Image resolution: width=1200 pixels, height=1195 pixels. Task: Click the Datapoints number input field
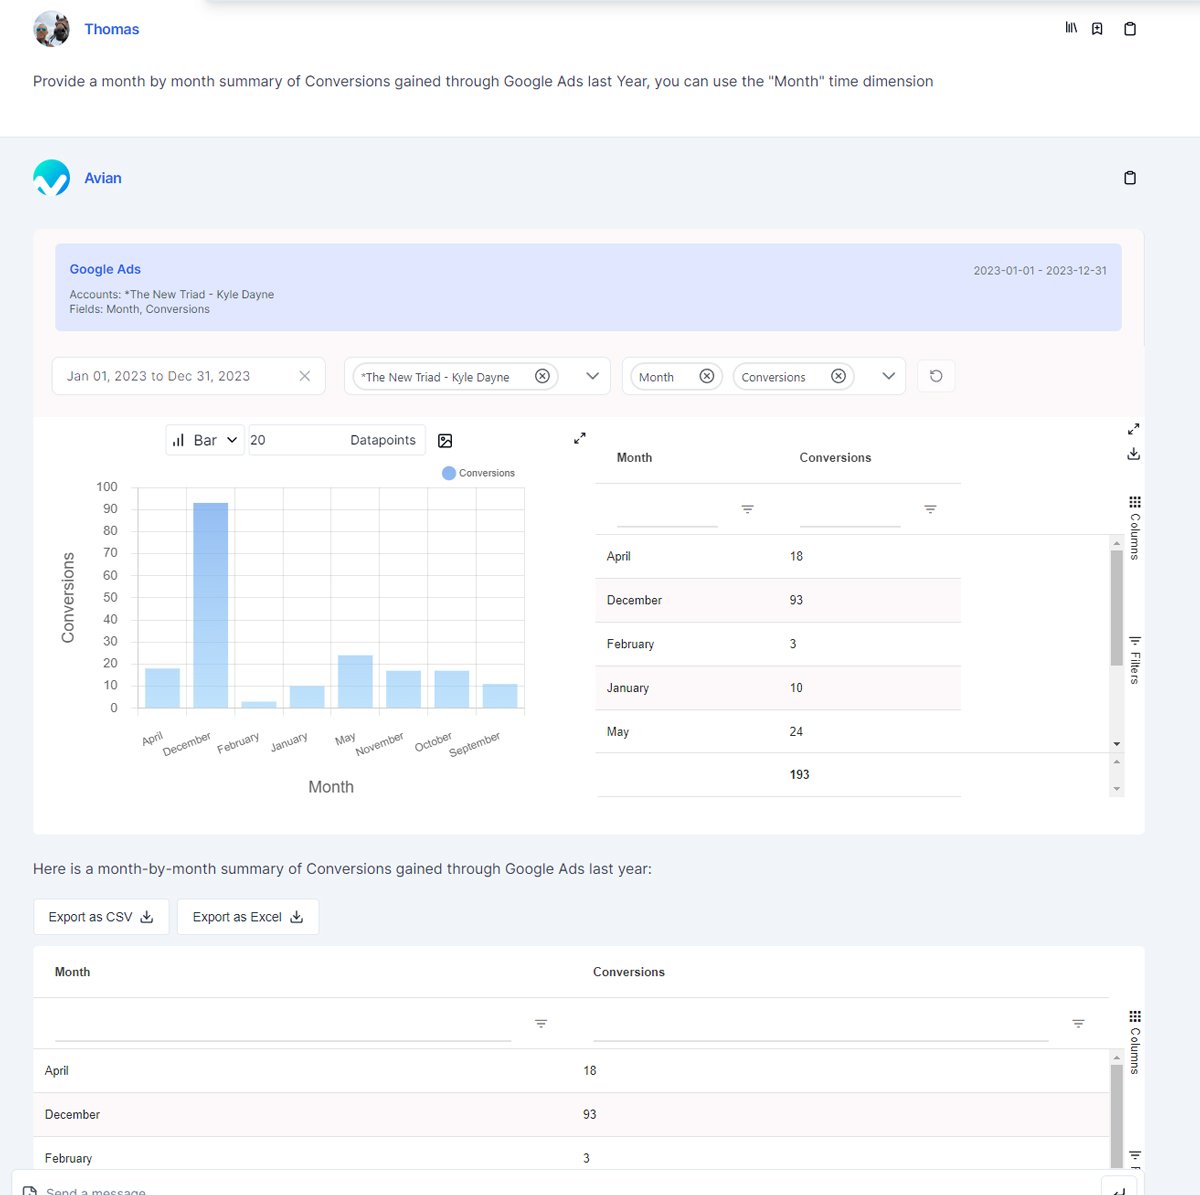coord(295,440)
